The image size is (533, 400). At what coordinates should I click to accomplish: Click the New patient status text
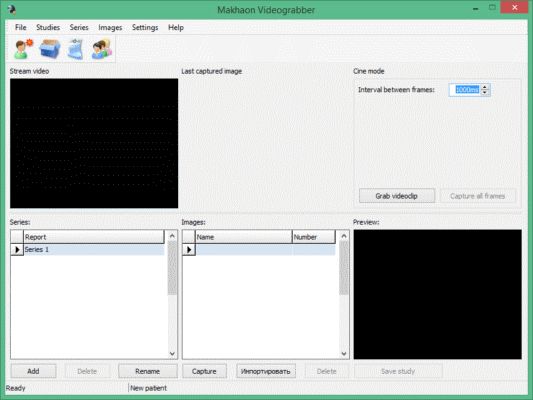click(x=149, y=388)
